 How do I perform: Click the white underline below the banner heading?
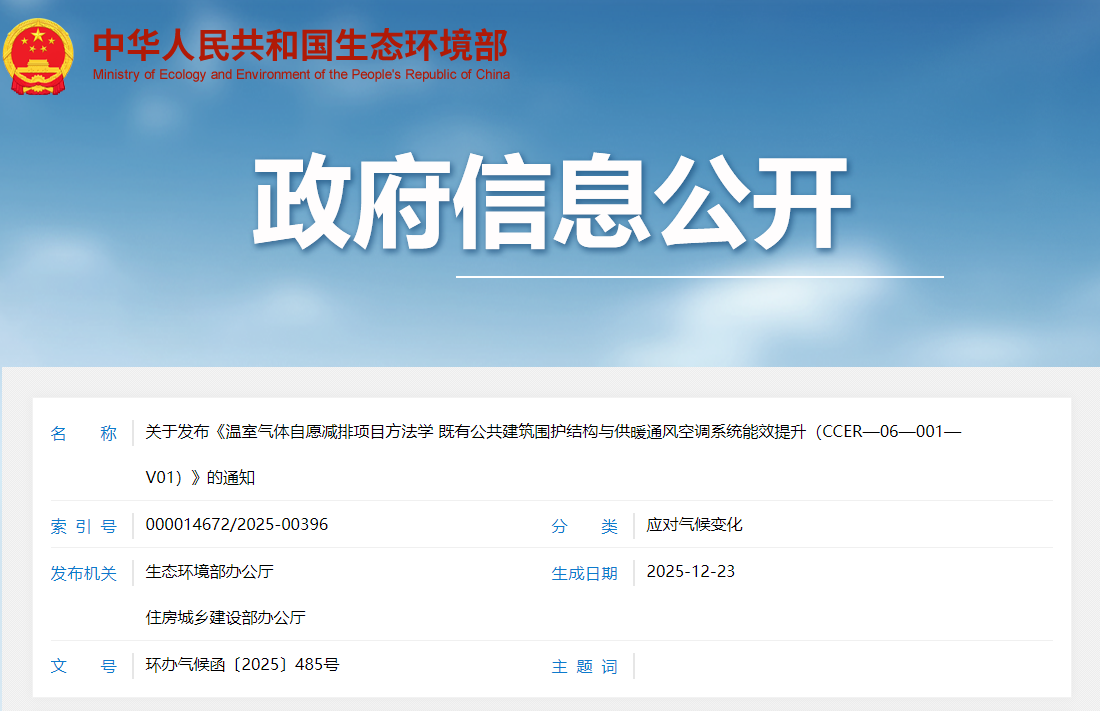pyautogui.click(x=699, y=276)
